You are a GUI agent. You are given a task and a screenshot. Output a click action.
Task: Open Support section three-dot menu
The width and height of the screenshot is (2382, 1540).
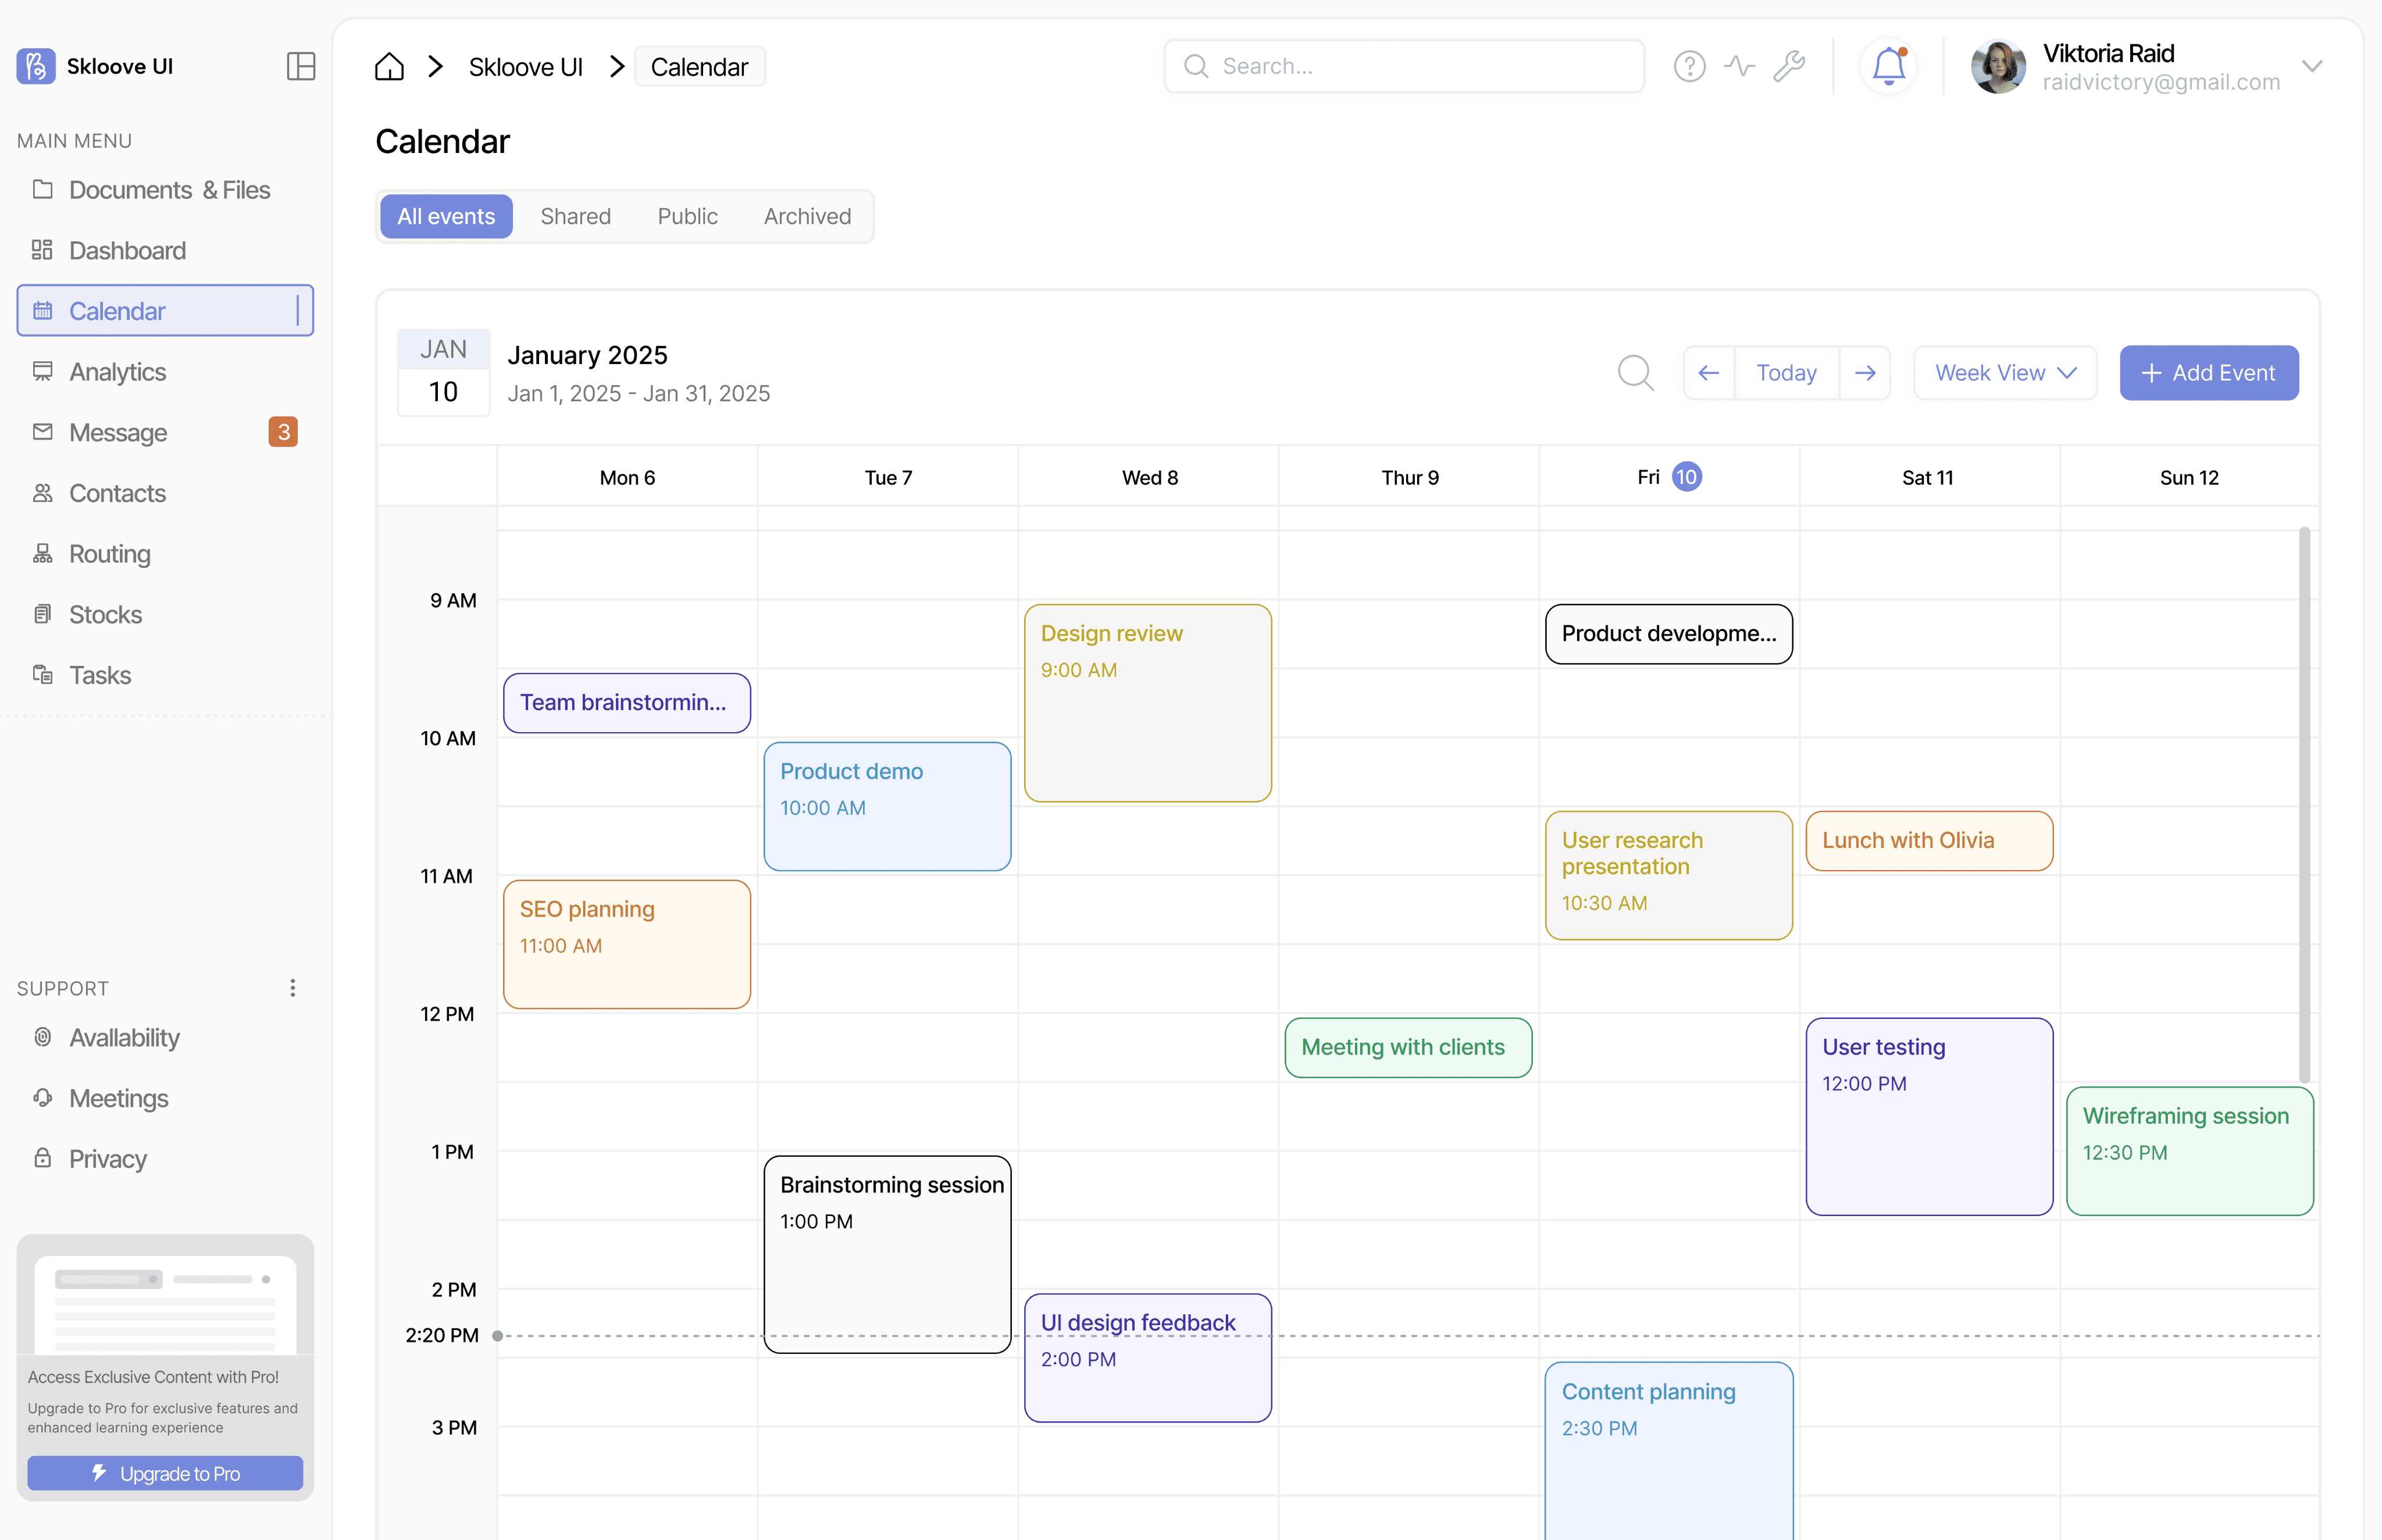coord(292,988)
